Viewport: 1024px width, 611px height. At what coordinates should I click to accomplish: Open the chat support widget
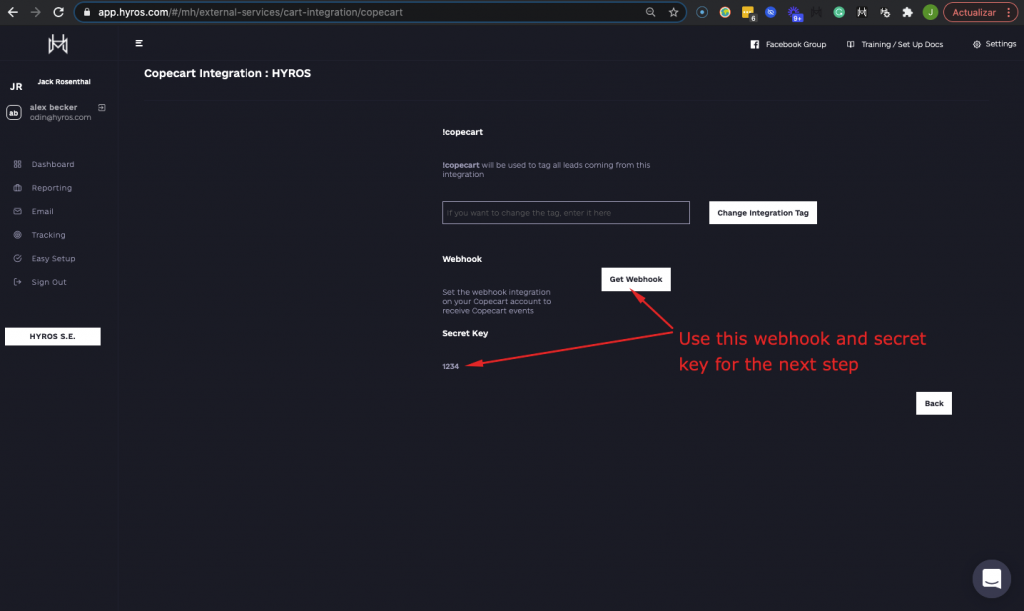[991, 578]
